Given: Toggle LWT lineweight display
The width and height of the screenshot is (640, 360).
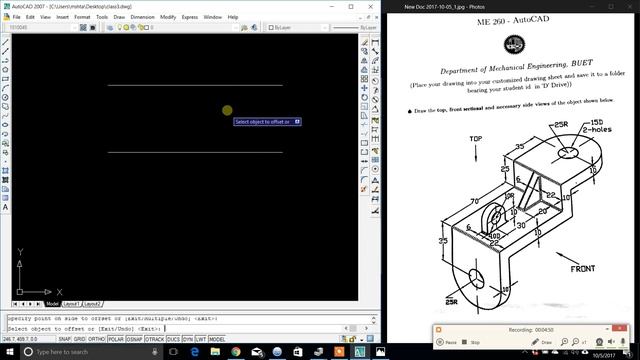Looking at the screenshot, I should point(201,339).
